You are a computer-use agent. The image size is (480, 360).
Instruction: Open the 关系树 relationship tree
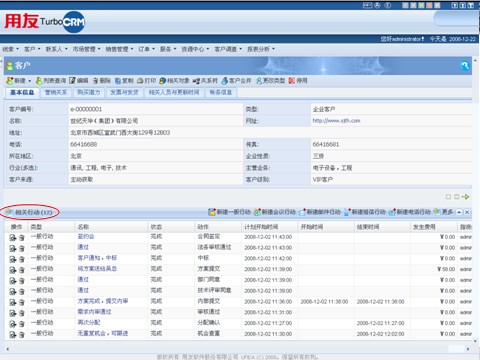[205, 81]
